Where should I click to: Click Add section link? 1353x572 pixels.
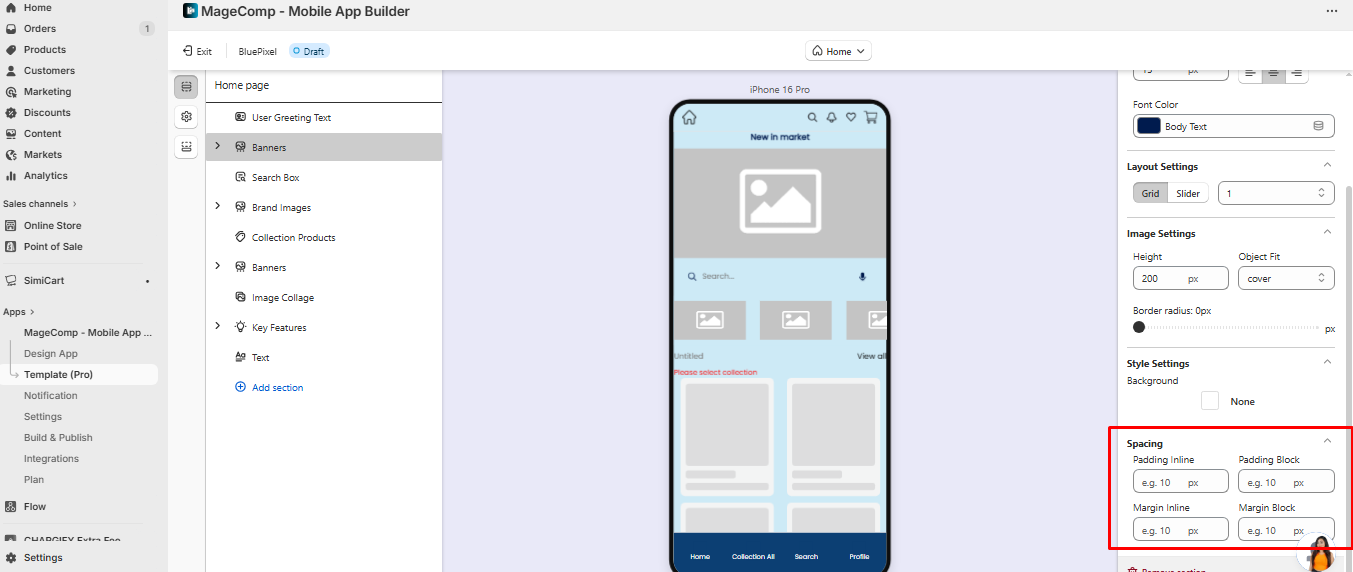click(277, 388)
